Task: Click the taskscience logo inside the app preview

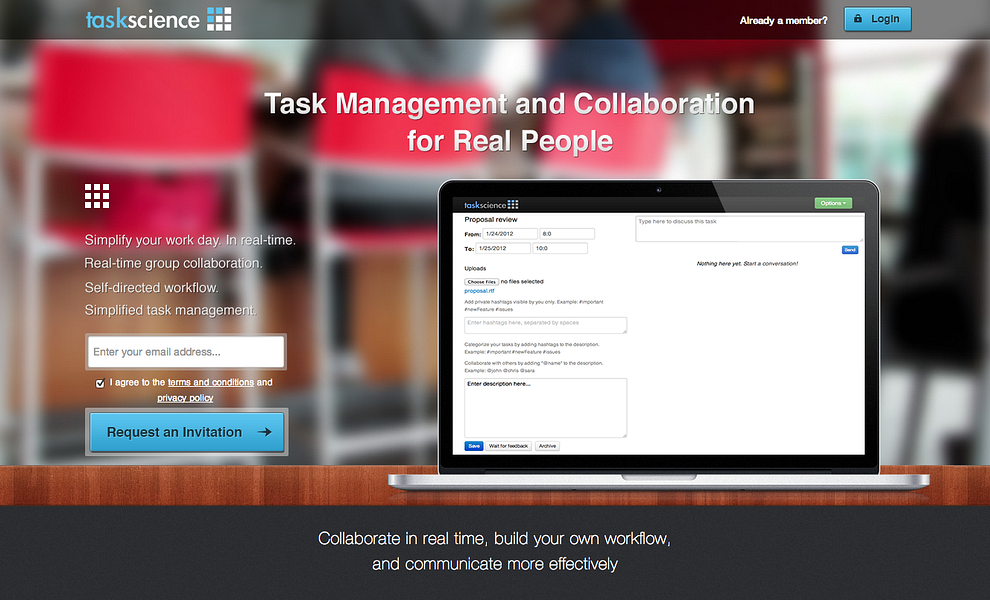Action: click(x=489, y=205)
